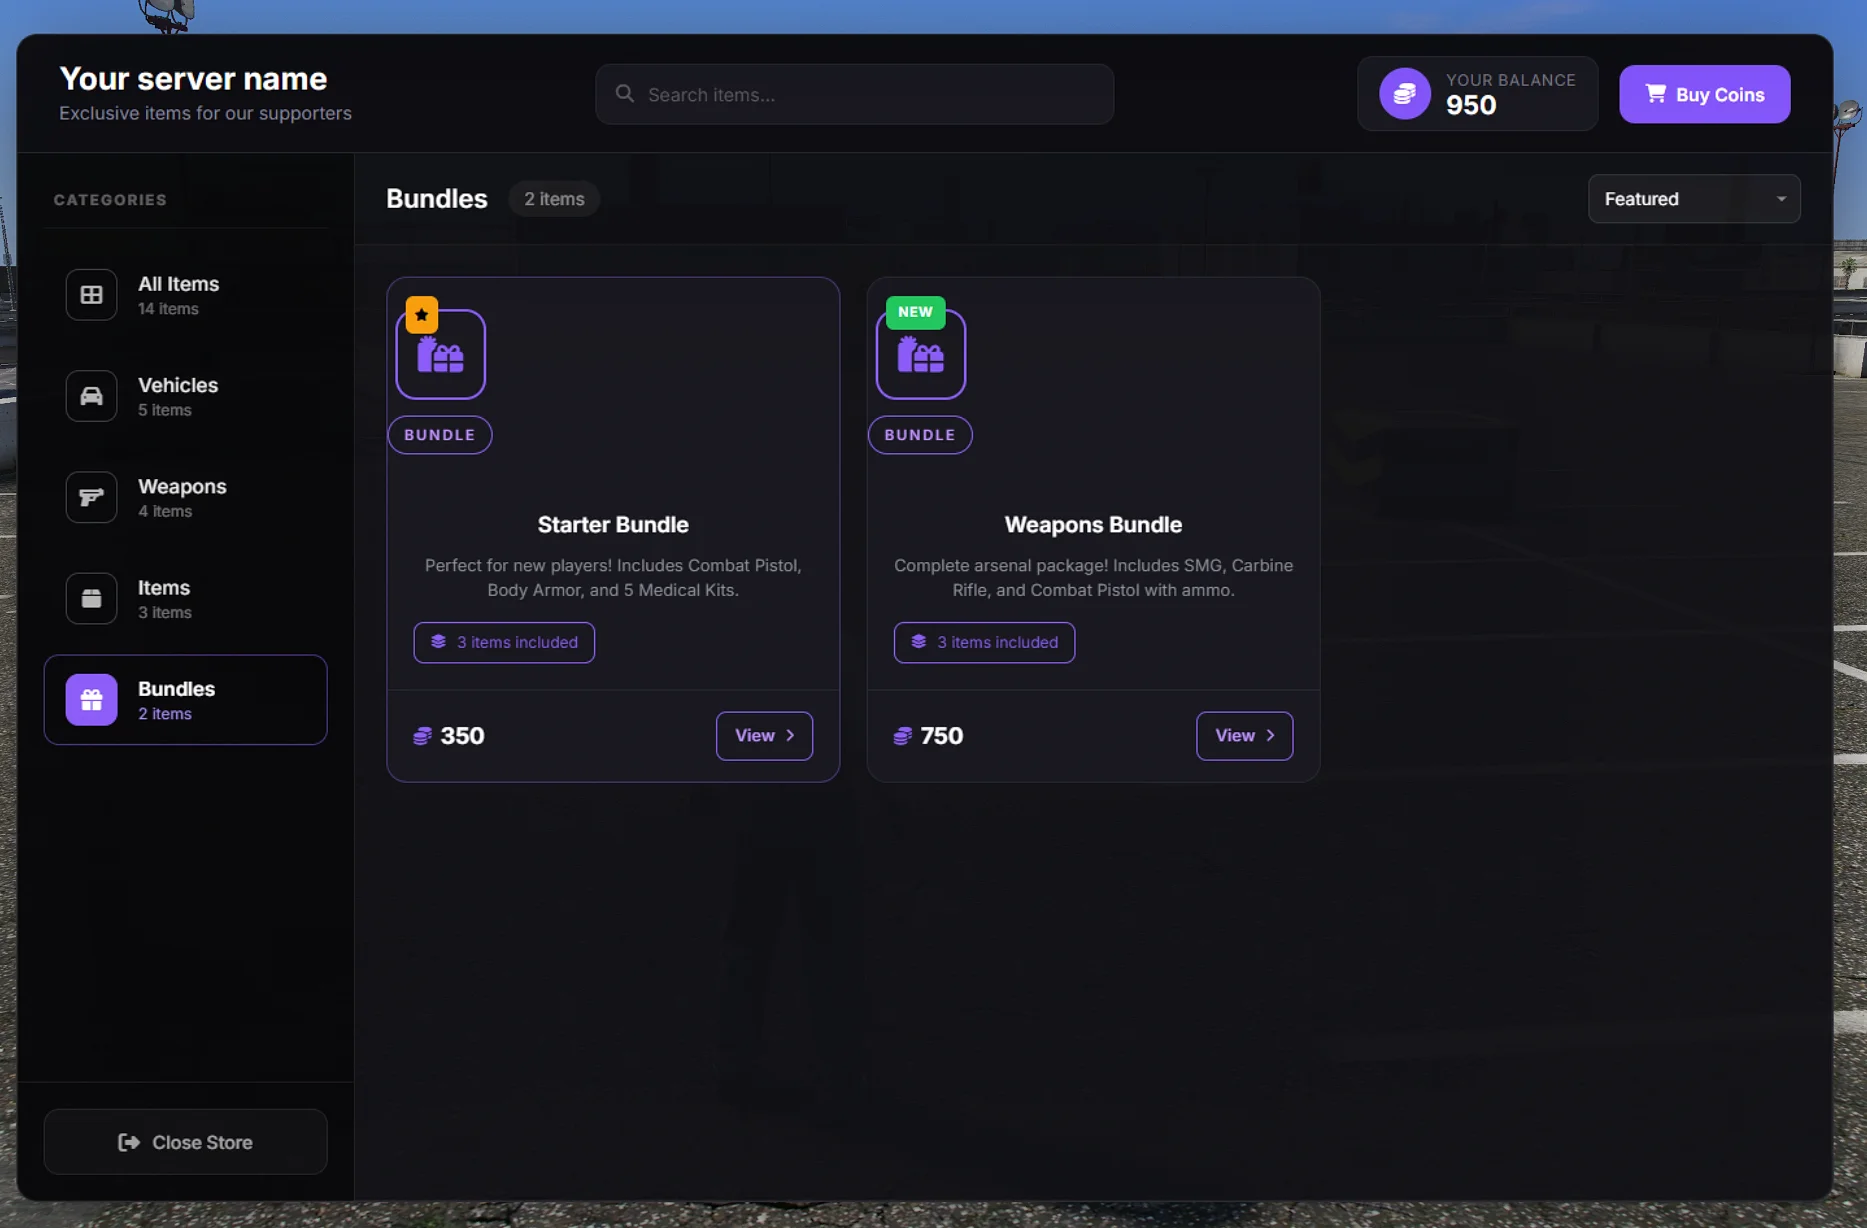View the Starter Bundle details
This screenshot has width=1867, height=1228.
coord(764,736)
